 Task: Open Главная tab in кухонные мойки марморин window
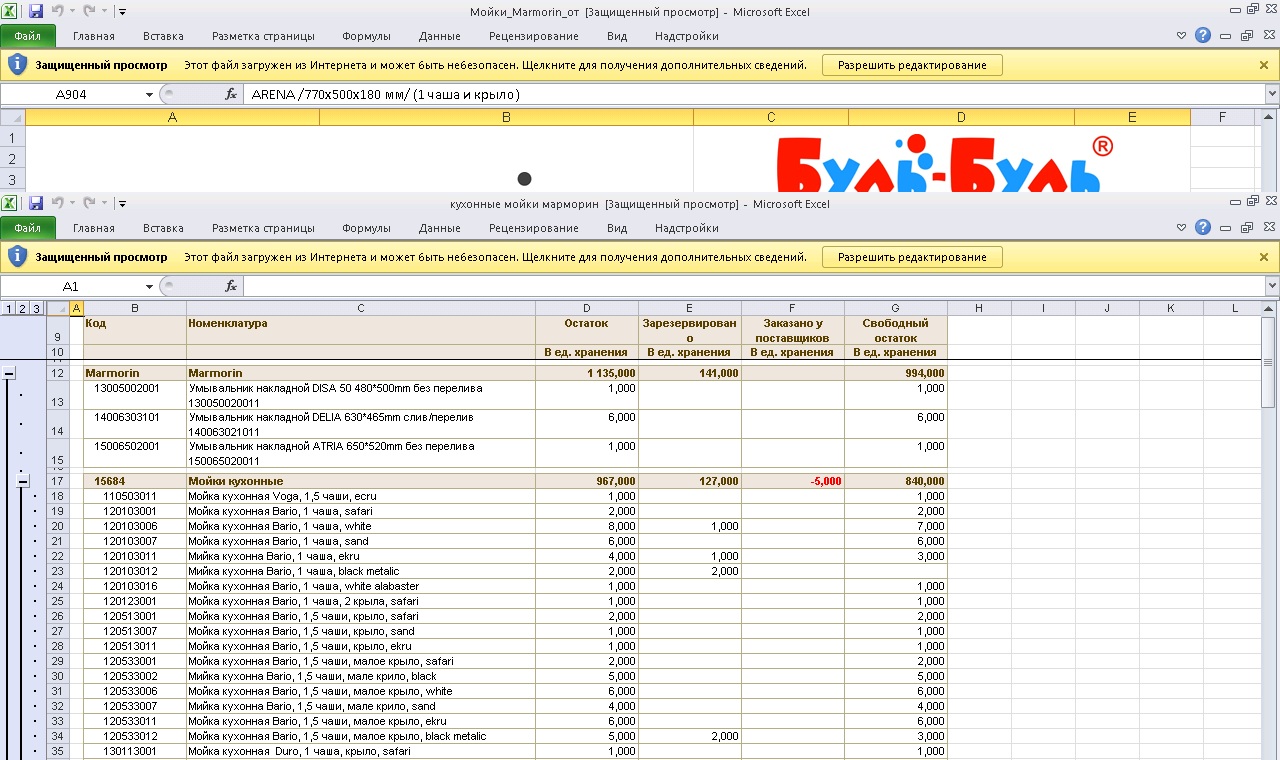(x=94, y=228)
